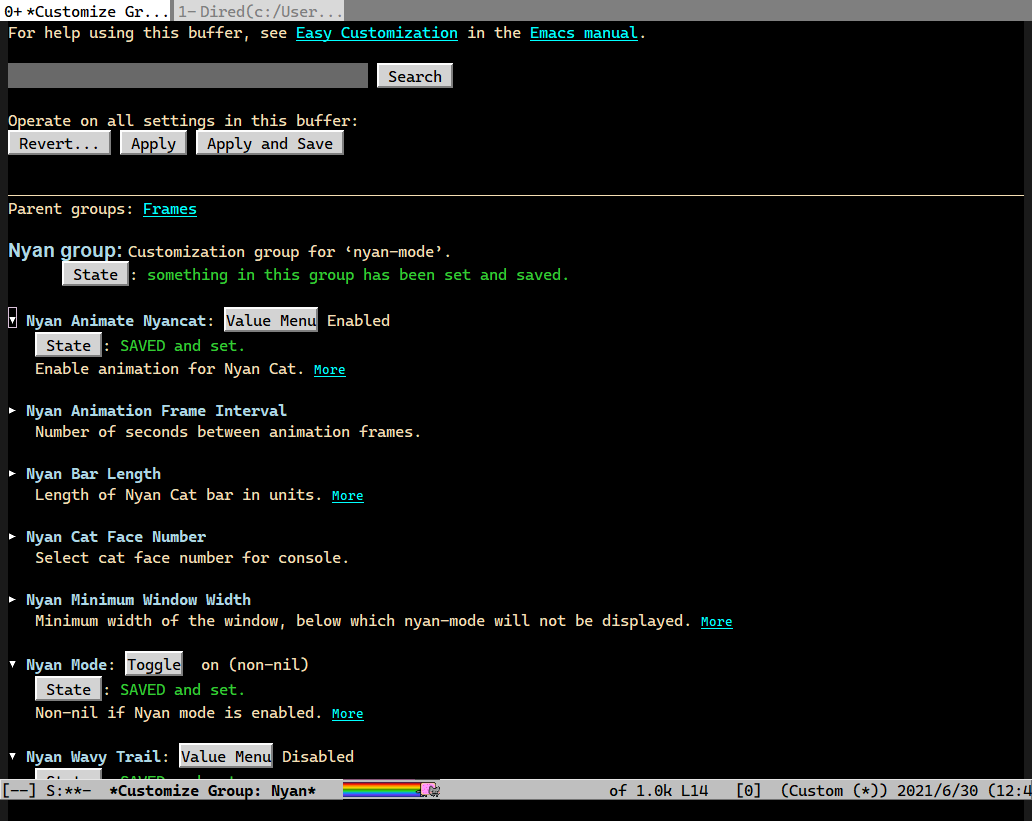Collapse the Nyan Animate Nyancat option
The width and height of the screenshot is (1032, 821).
pyautogui.click(x=13, y=320)
